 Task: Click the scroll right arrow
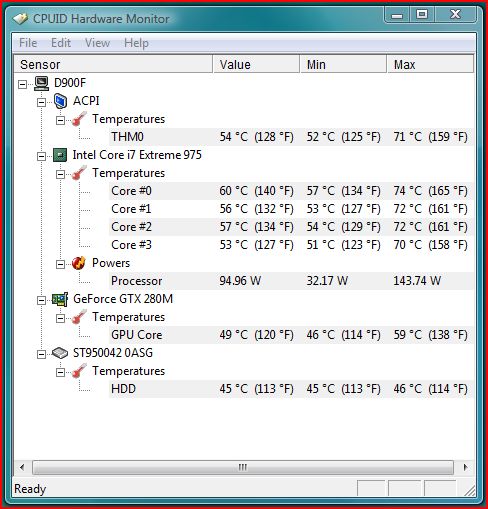click(465, 467)
